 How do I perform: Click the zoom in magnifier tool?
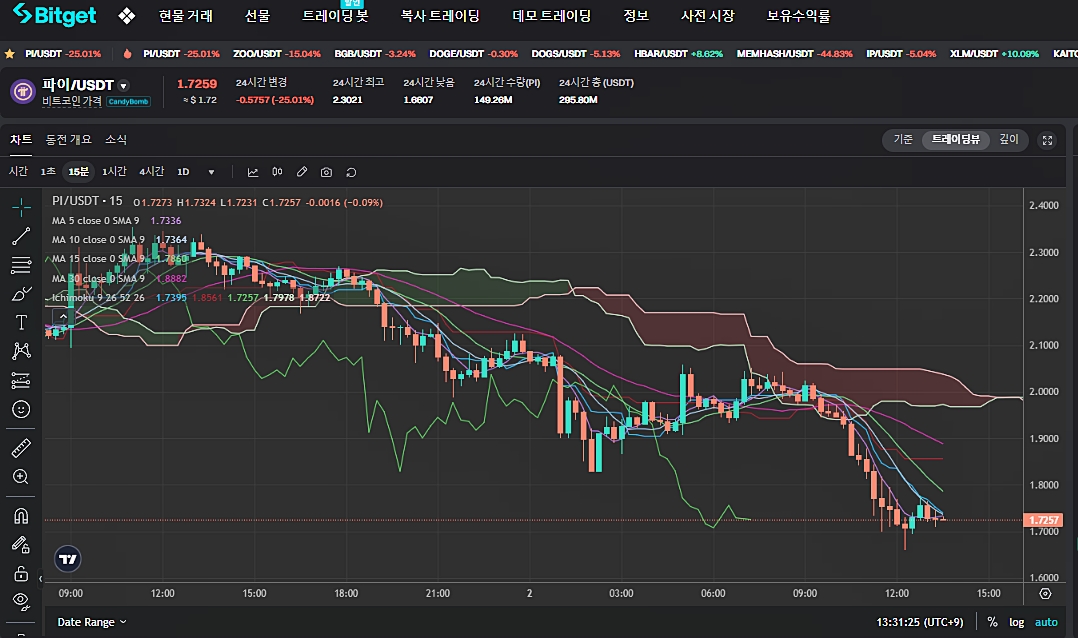(x=21, y=476)
